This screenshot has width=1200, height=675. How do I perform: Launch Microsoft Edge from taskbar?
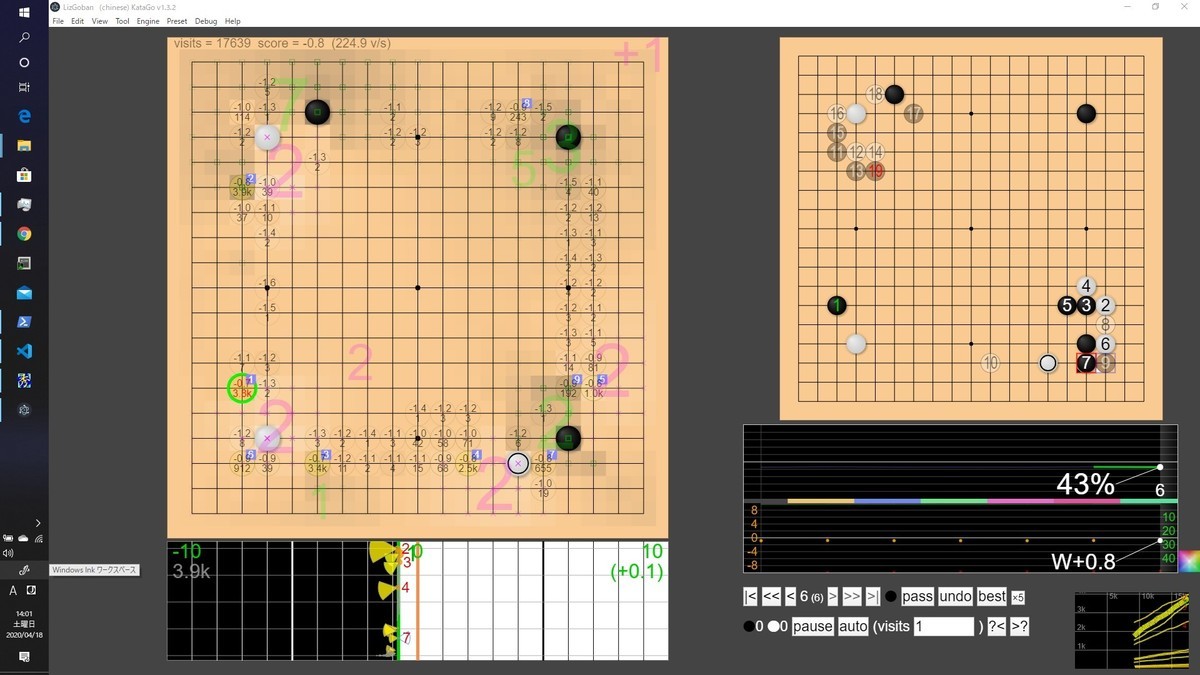pos(24,116)
